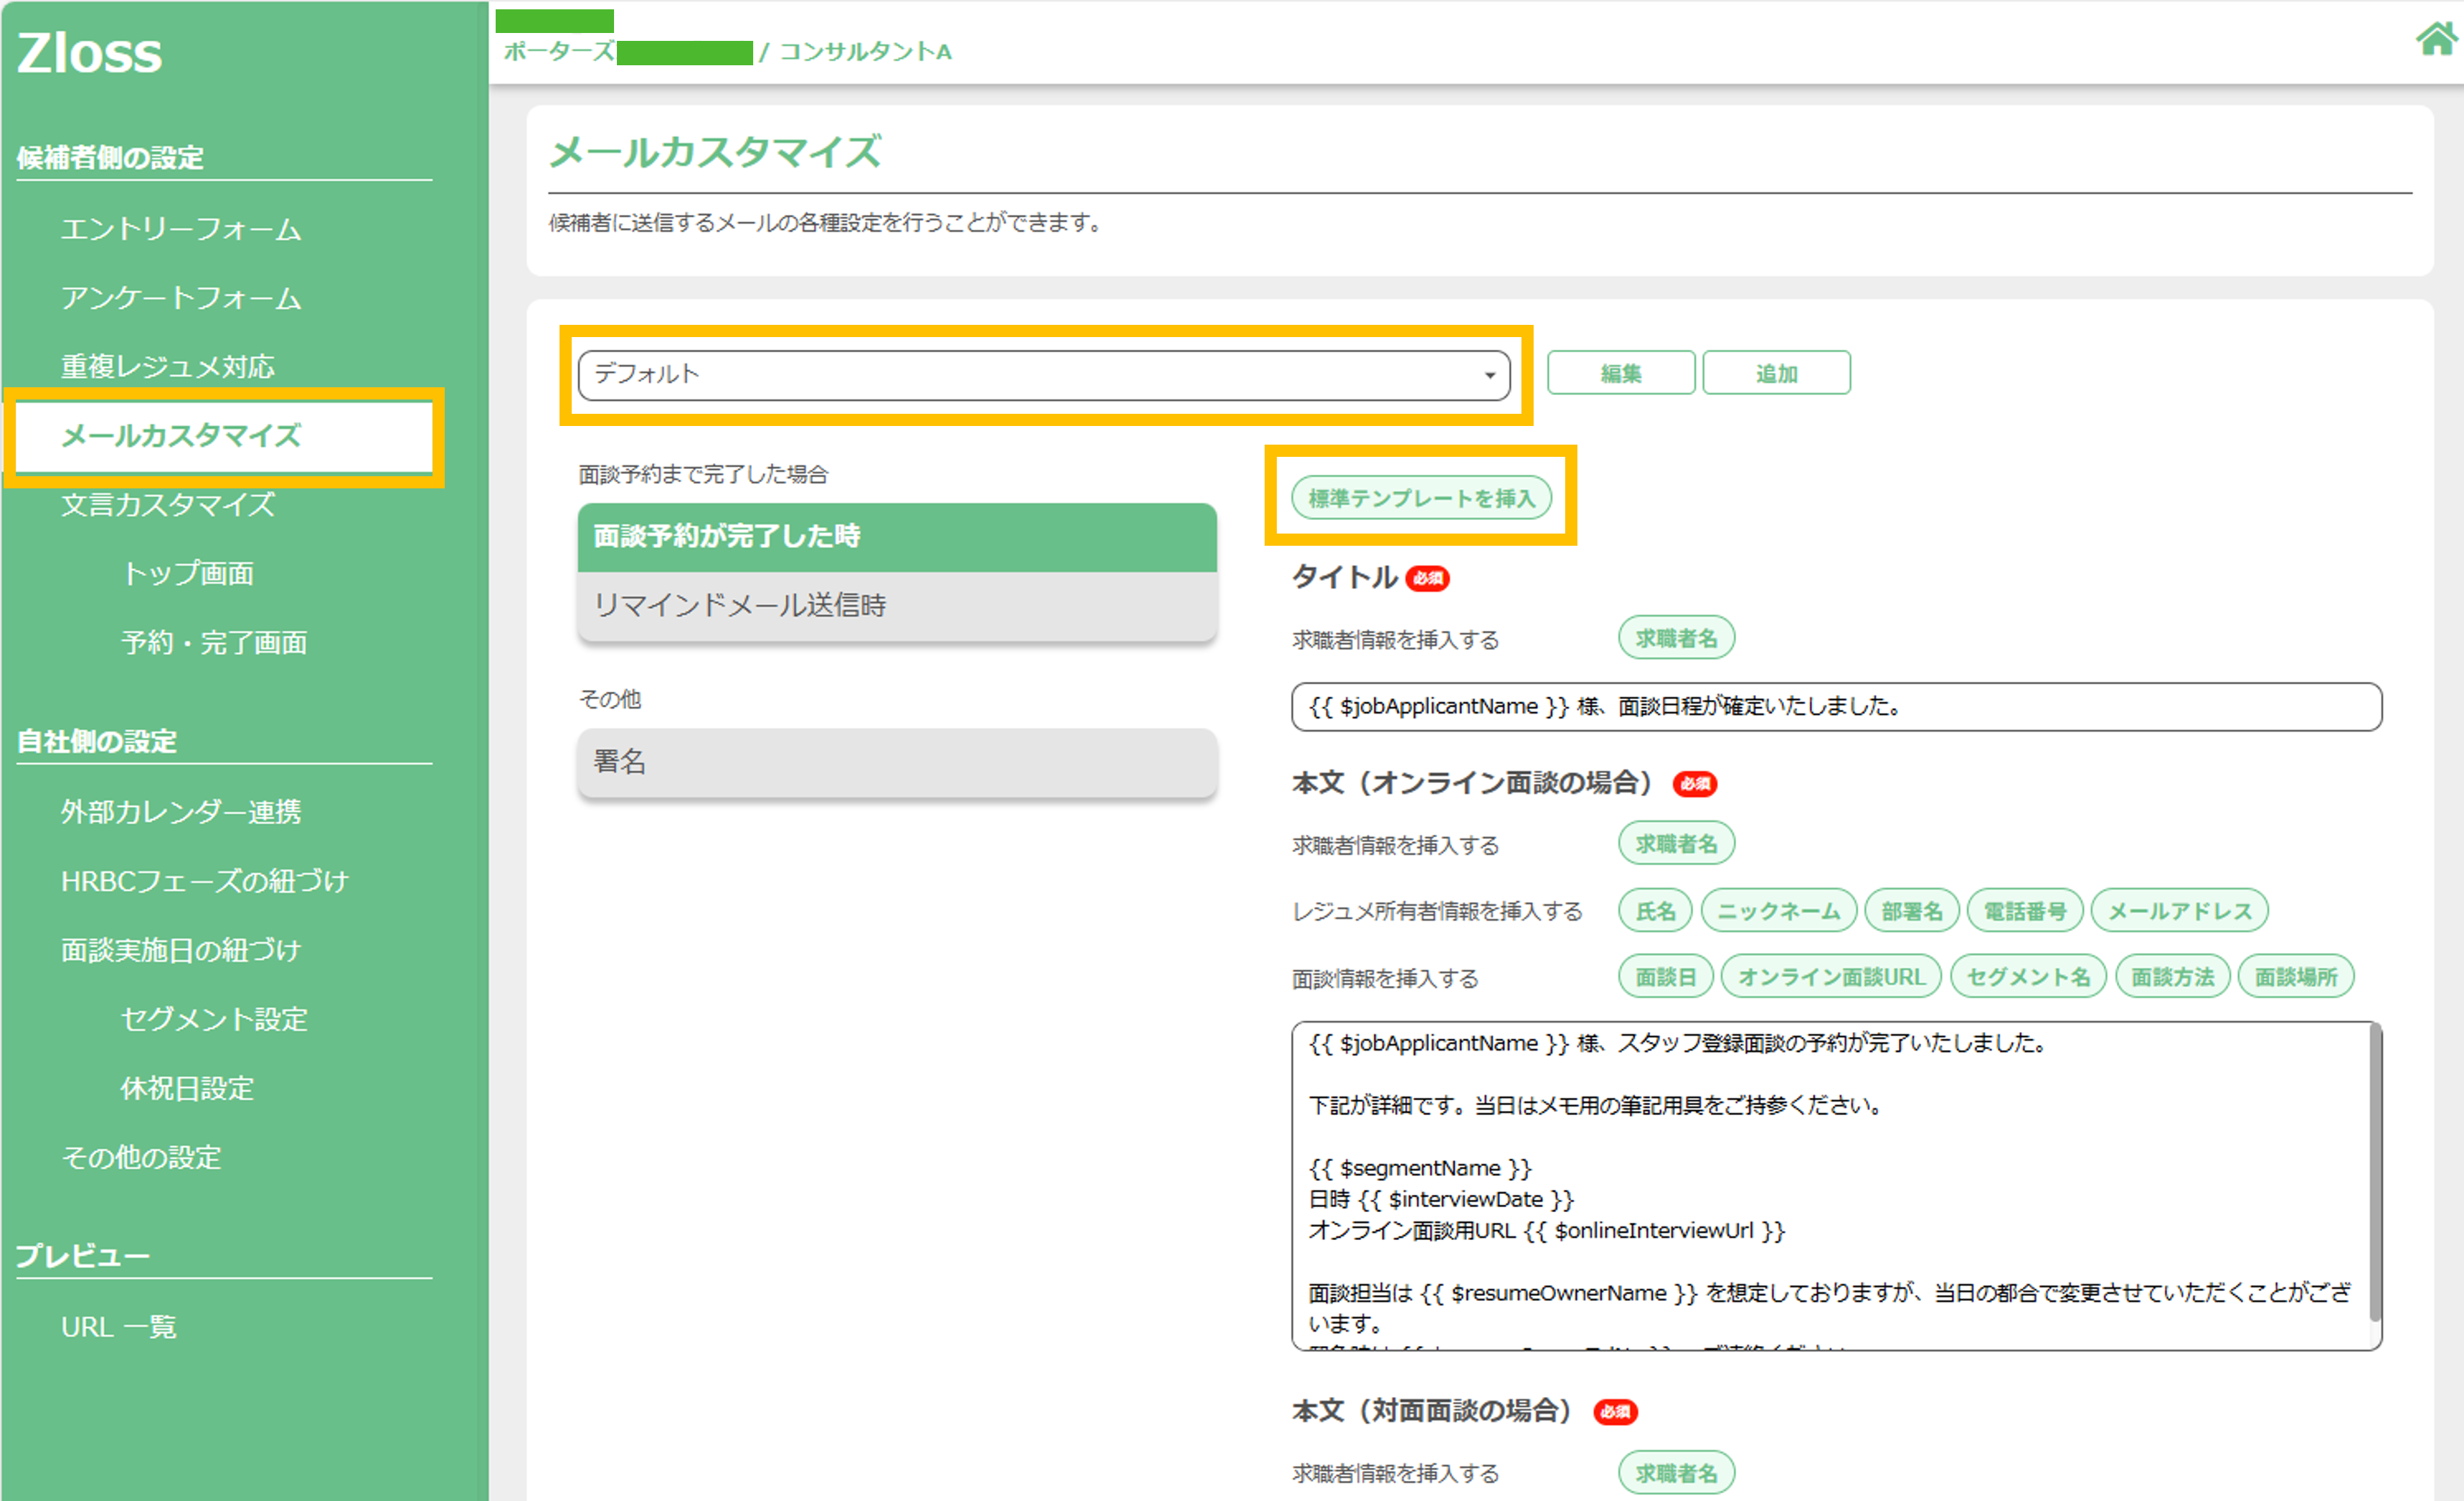Switch to the リマインドメール送信時 tab
The width and height of the screenshot is (2464, 1501).
pos(741,606)
